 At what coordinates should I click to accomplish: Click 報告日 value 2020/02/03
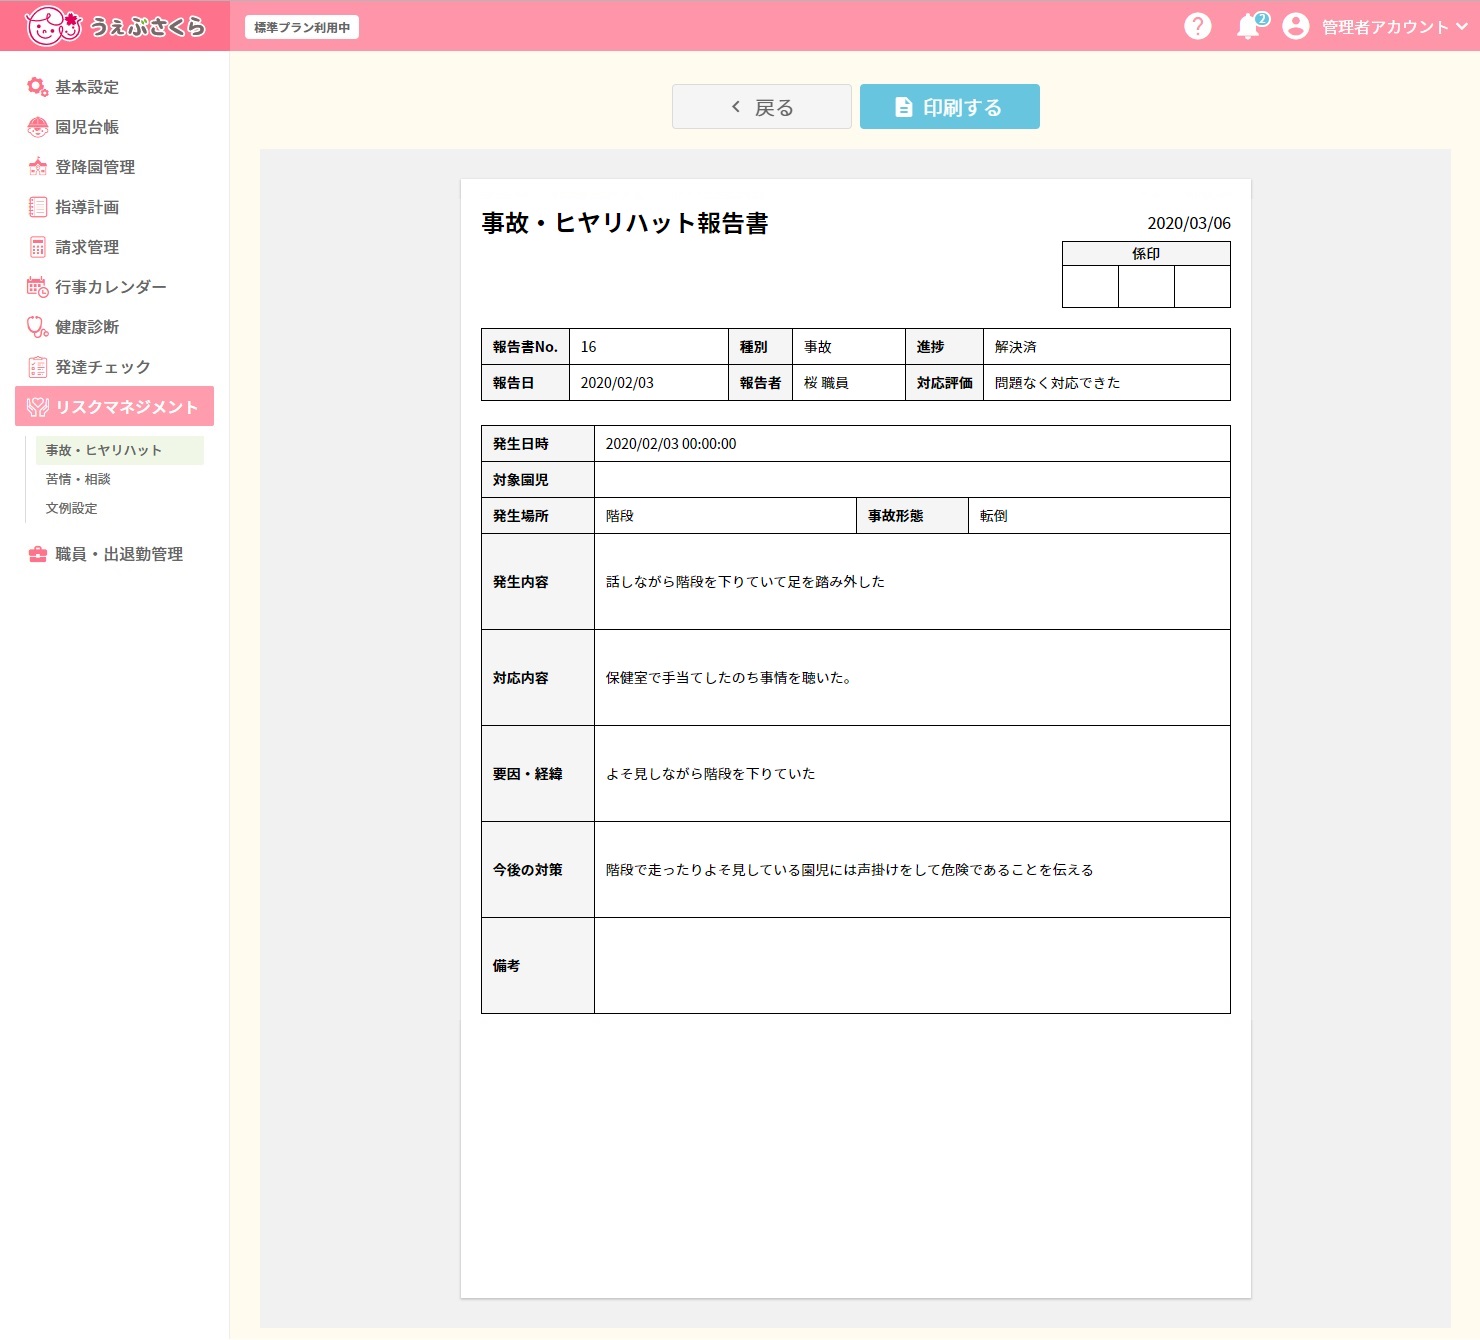(x=617, y=383)
